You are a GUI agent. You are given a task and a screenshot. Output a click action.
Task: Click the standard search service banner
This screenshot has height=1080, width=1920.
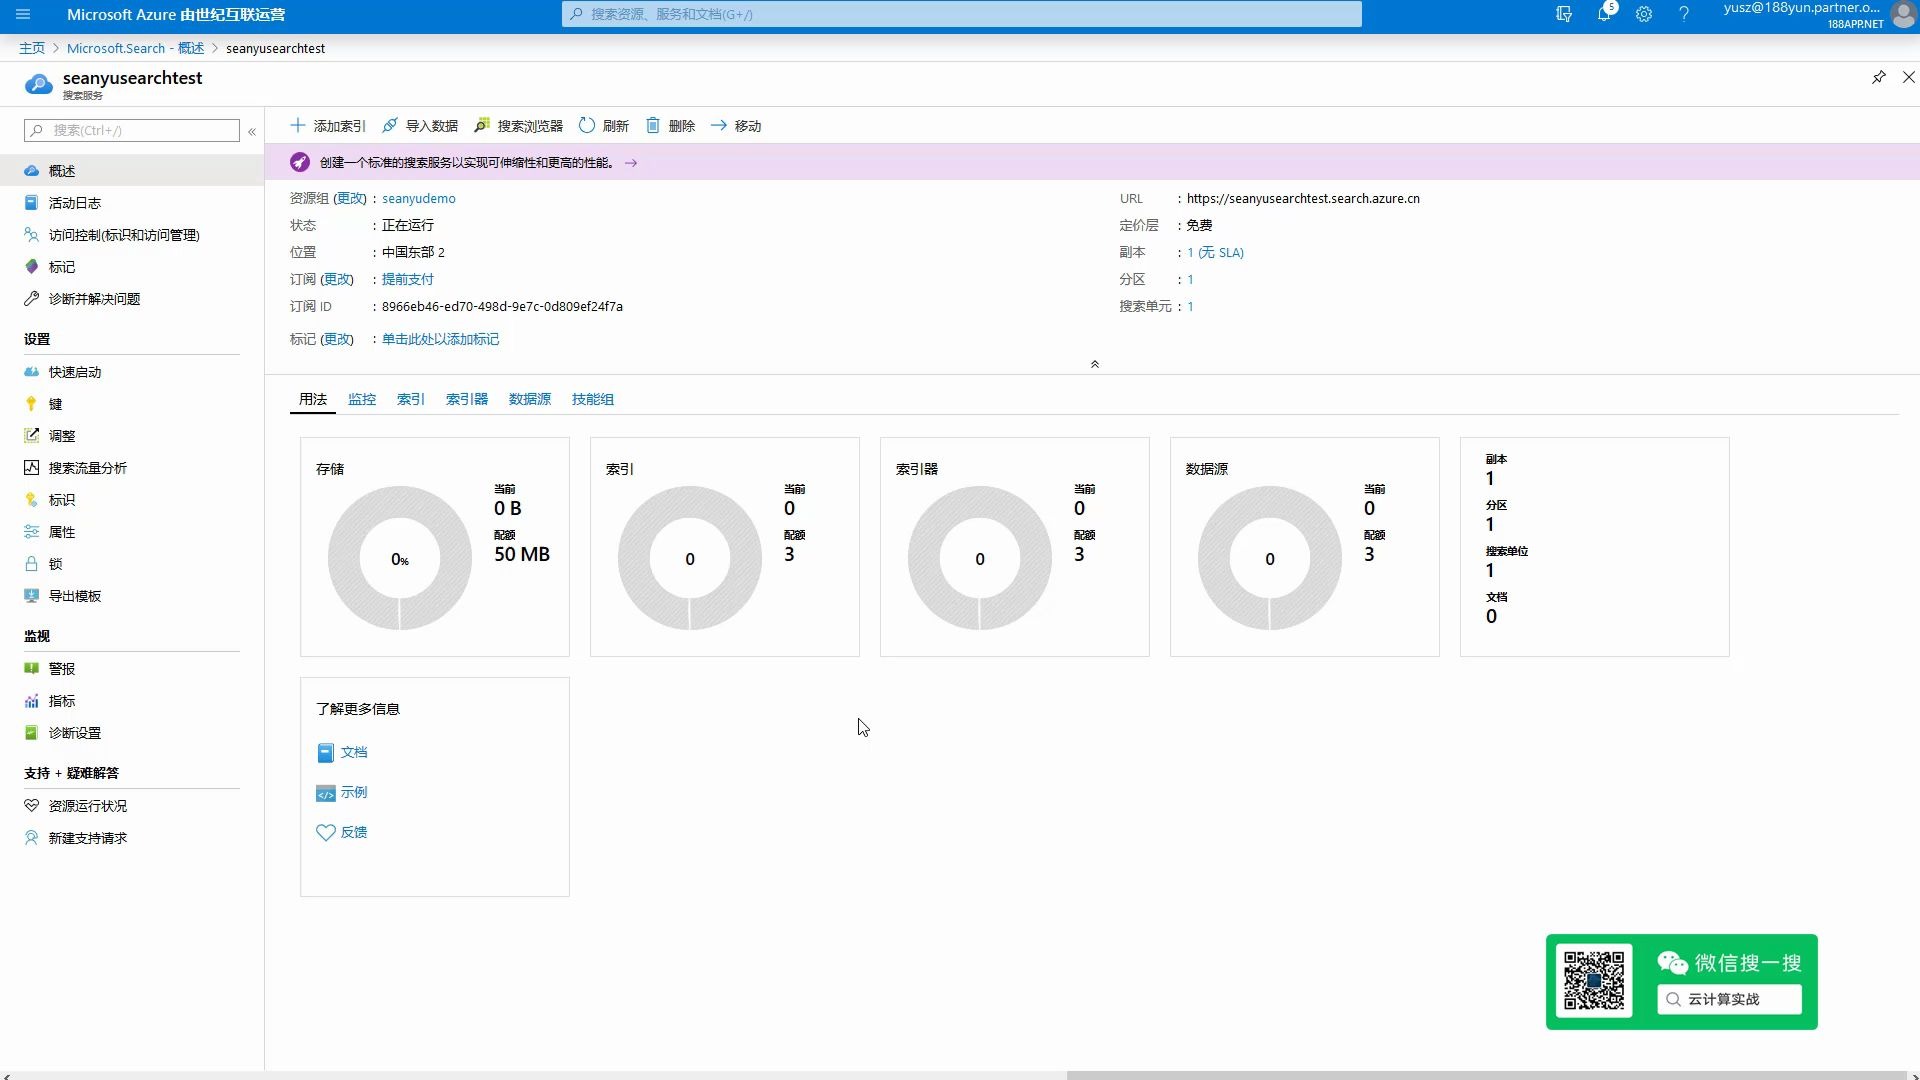point(1092,162)
